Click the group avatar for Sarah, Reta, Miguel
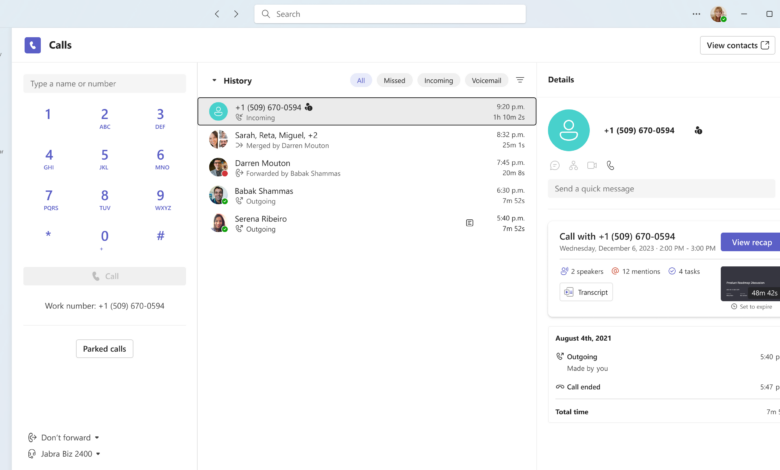The height and width of the screenshot is (470, 780). (218, 139)
